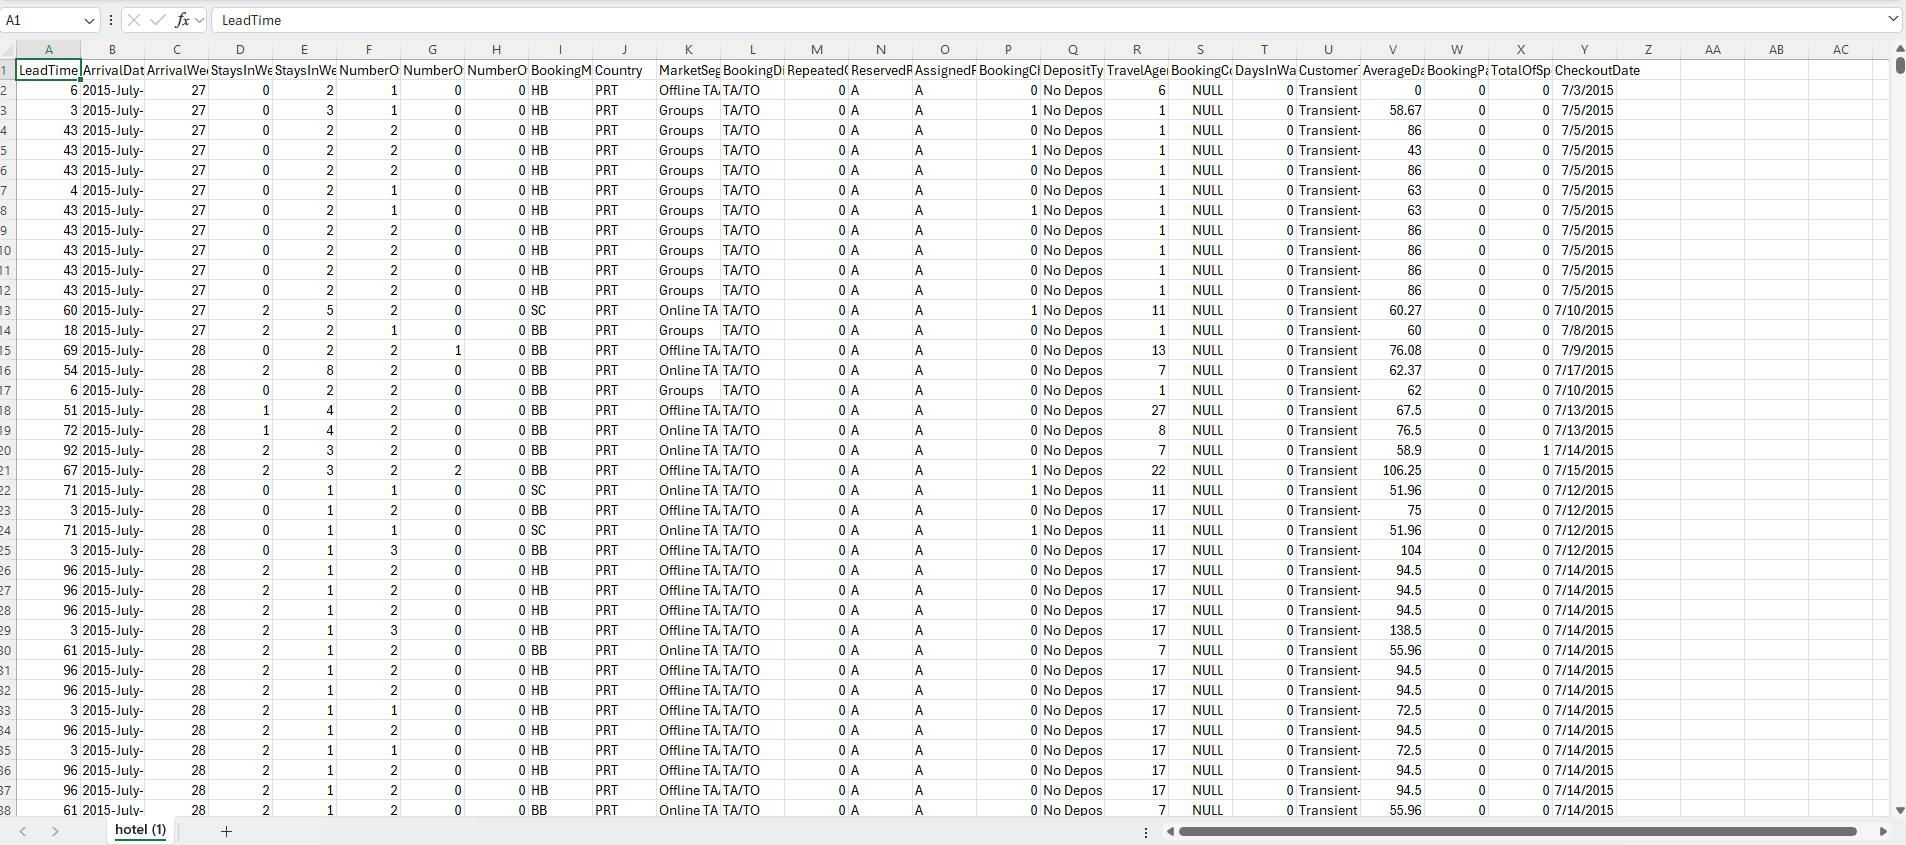Screen dimensions: 1906x845
Task: Click LeadTime value 69 in row 15
Action: 48,350
